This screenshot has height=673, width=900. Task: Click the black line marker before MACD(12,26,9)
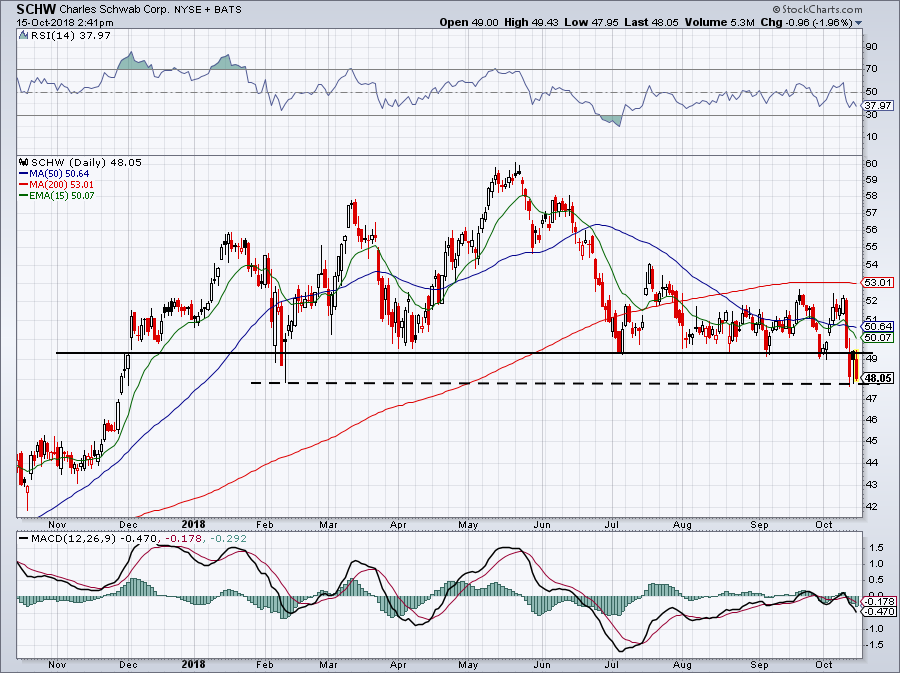tap(24, 539)
